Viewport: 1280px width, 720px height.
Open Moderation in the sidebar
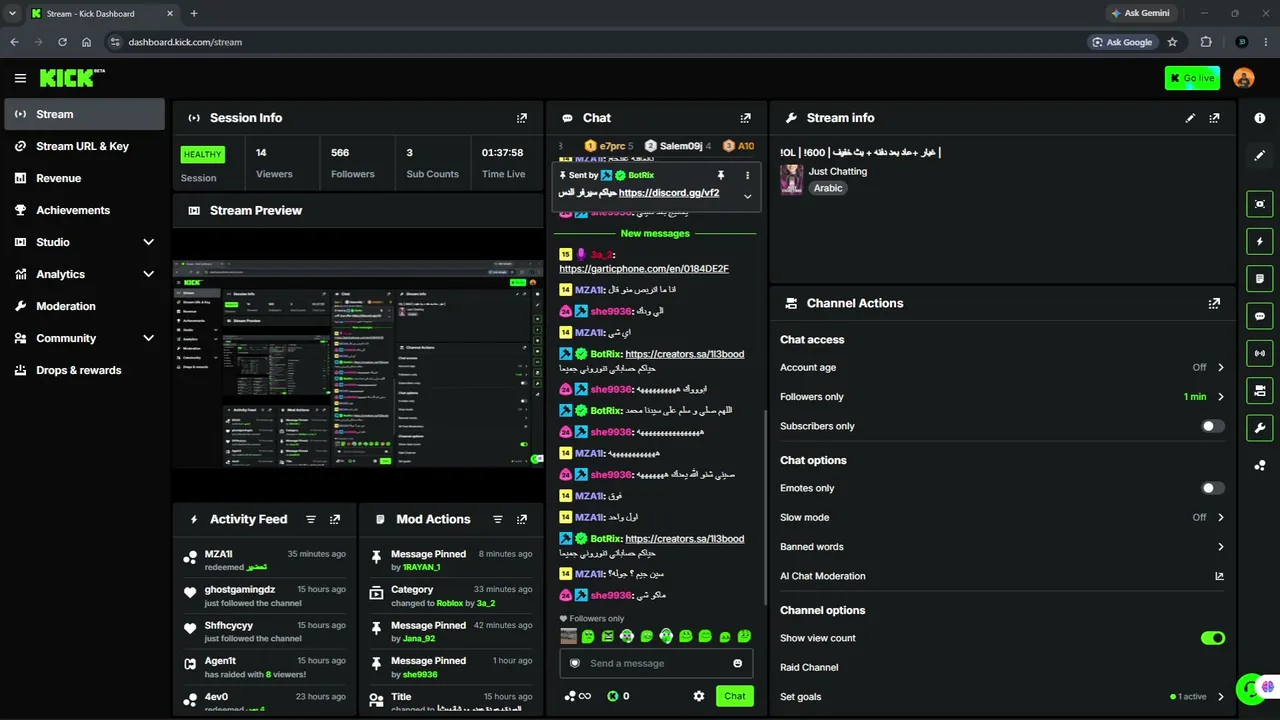pos(84,306)
